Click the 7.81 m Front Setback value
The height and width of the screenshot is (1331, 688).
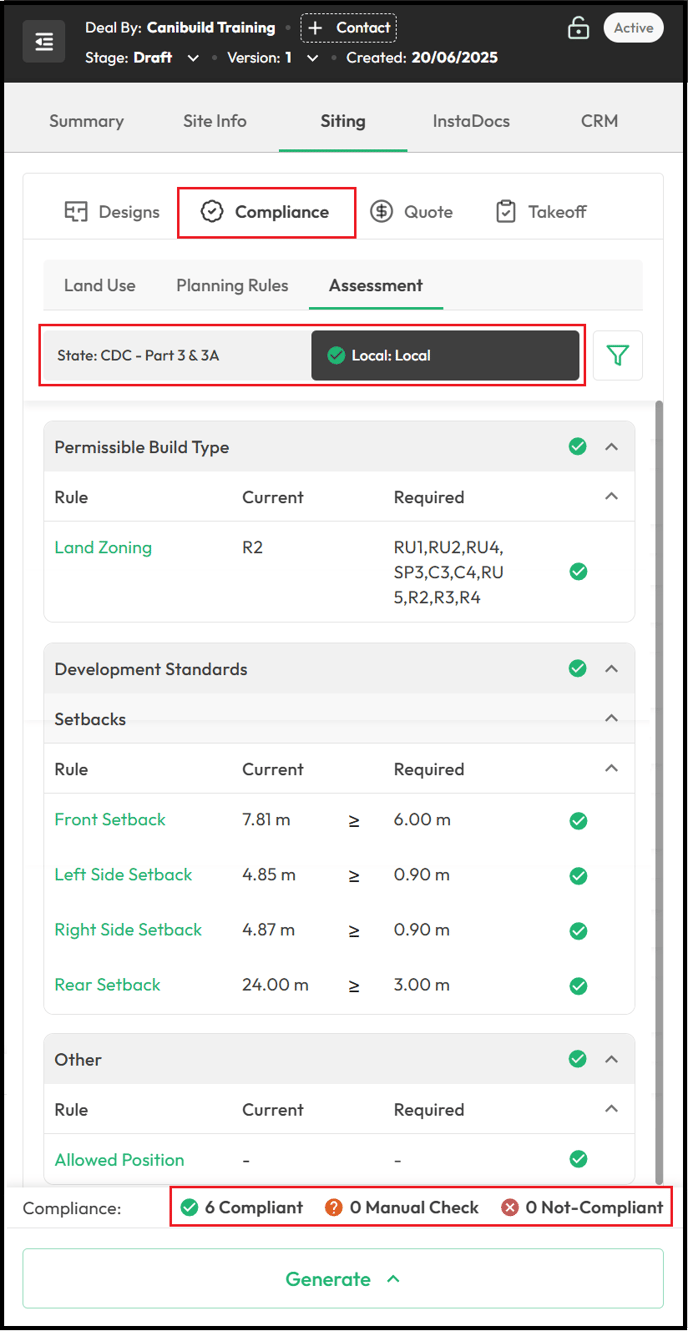coord(266,820)
